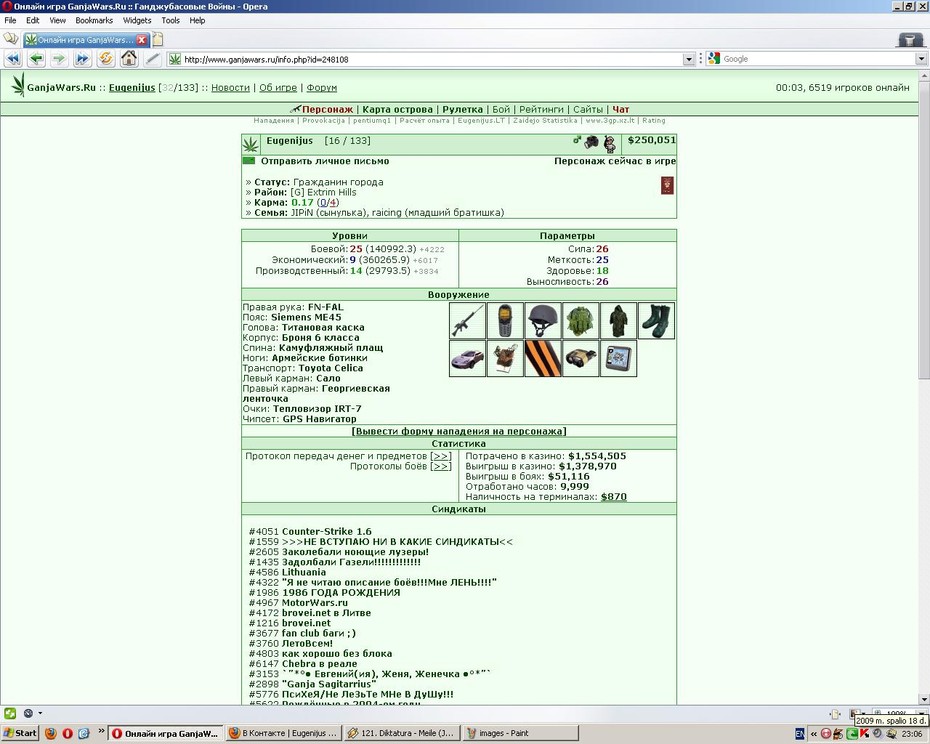Open the Bookmarks menu
This screenshot has width=930, height=744.
pos(94,20)
